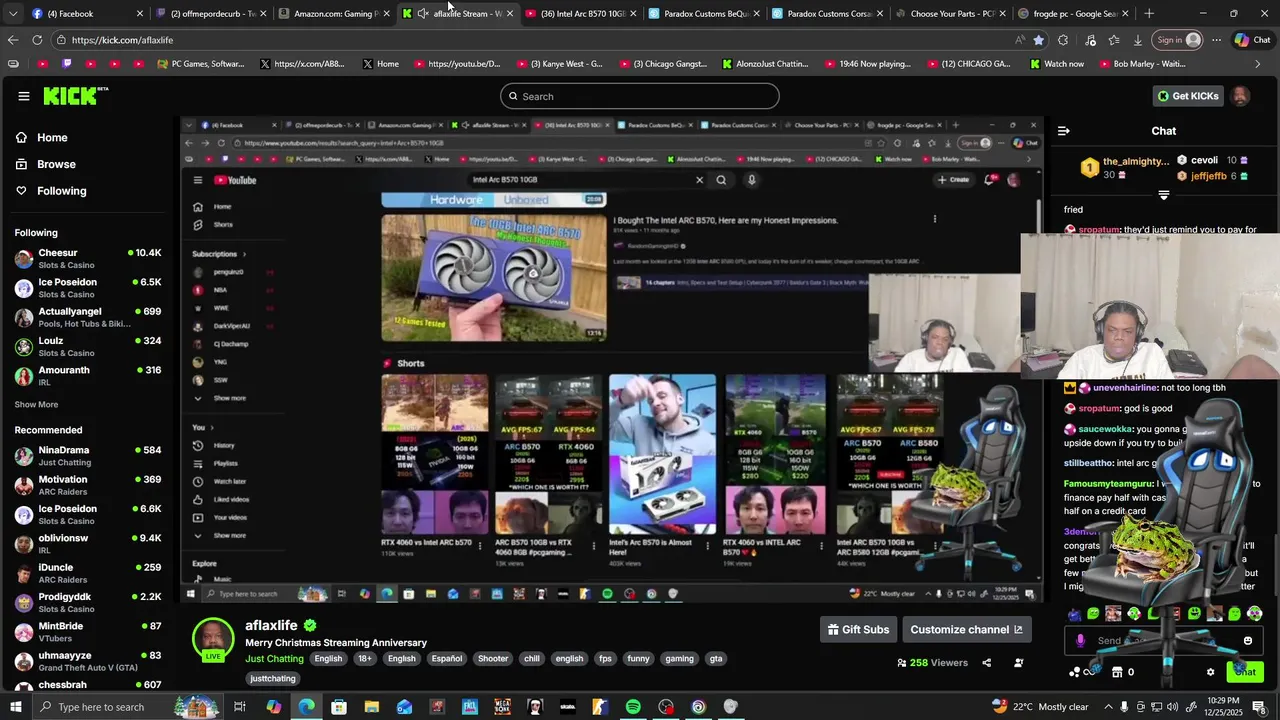Open Actuallyangel channel in sidebar
The height and width of the screenshot is (720, 1280).
pos(88,318)
